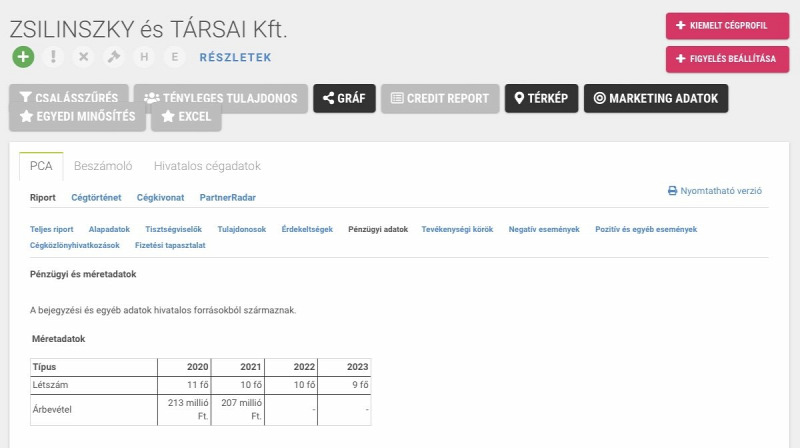Switch to the Beszámoló tab
Image resolution: width=800 pixels, height=448 pixels.
click(x=103, y=166)
